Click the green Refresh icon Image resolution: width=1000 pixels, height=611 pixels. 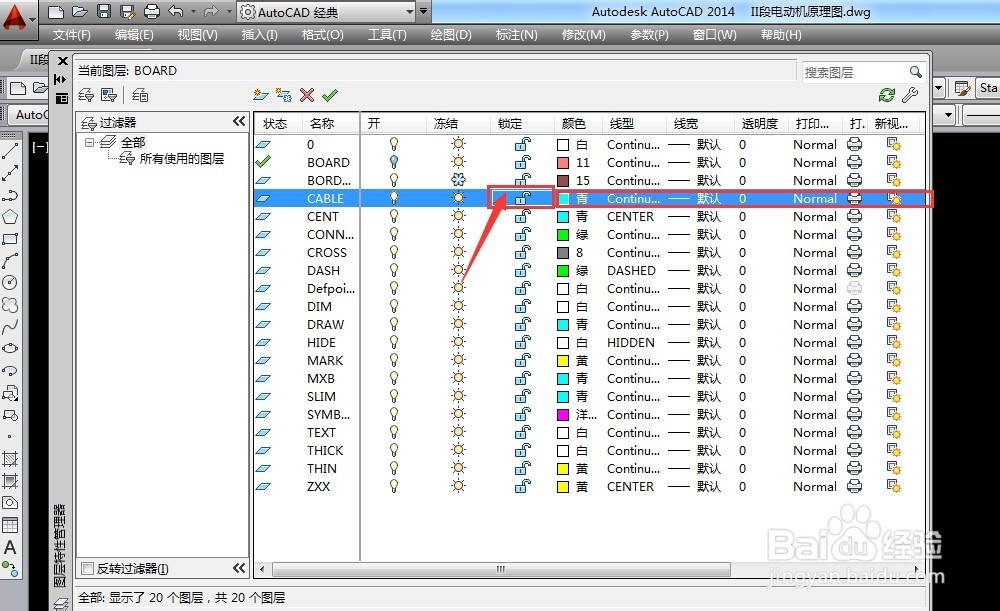click(886, 95)
